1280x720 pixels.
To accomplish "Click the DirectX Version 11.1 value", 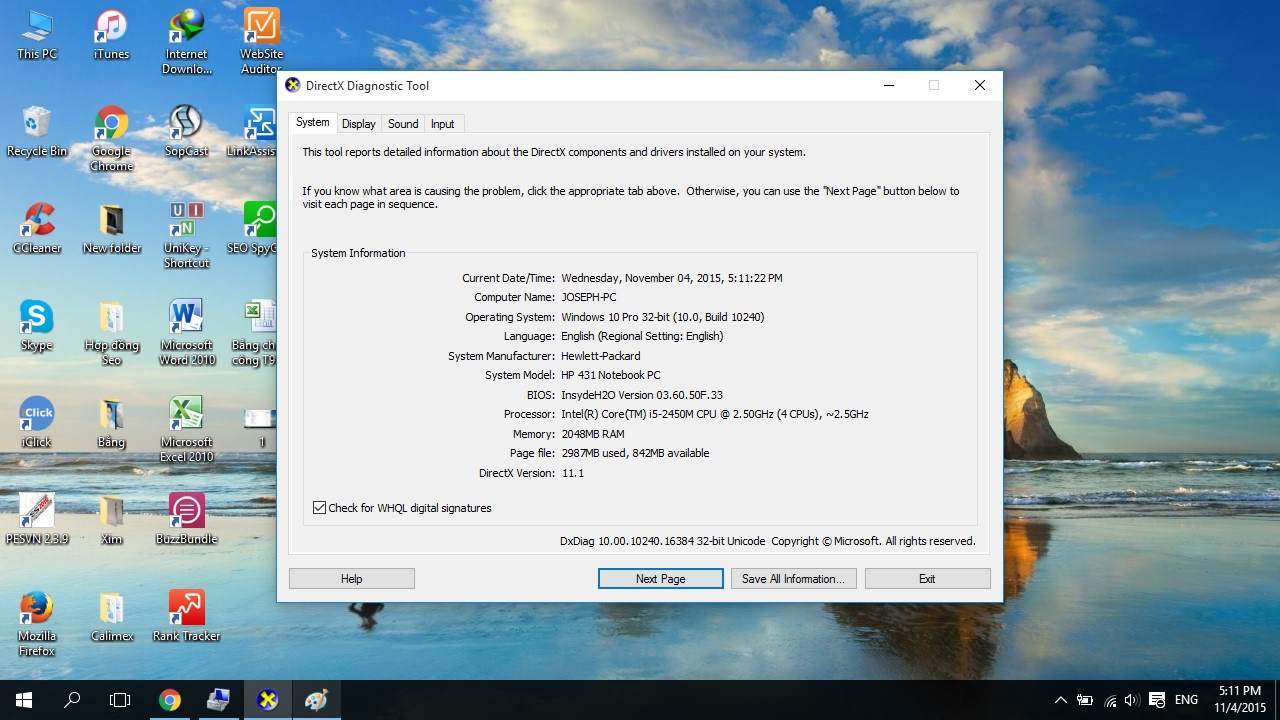I will click(x=573, y=473).
